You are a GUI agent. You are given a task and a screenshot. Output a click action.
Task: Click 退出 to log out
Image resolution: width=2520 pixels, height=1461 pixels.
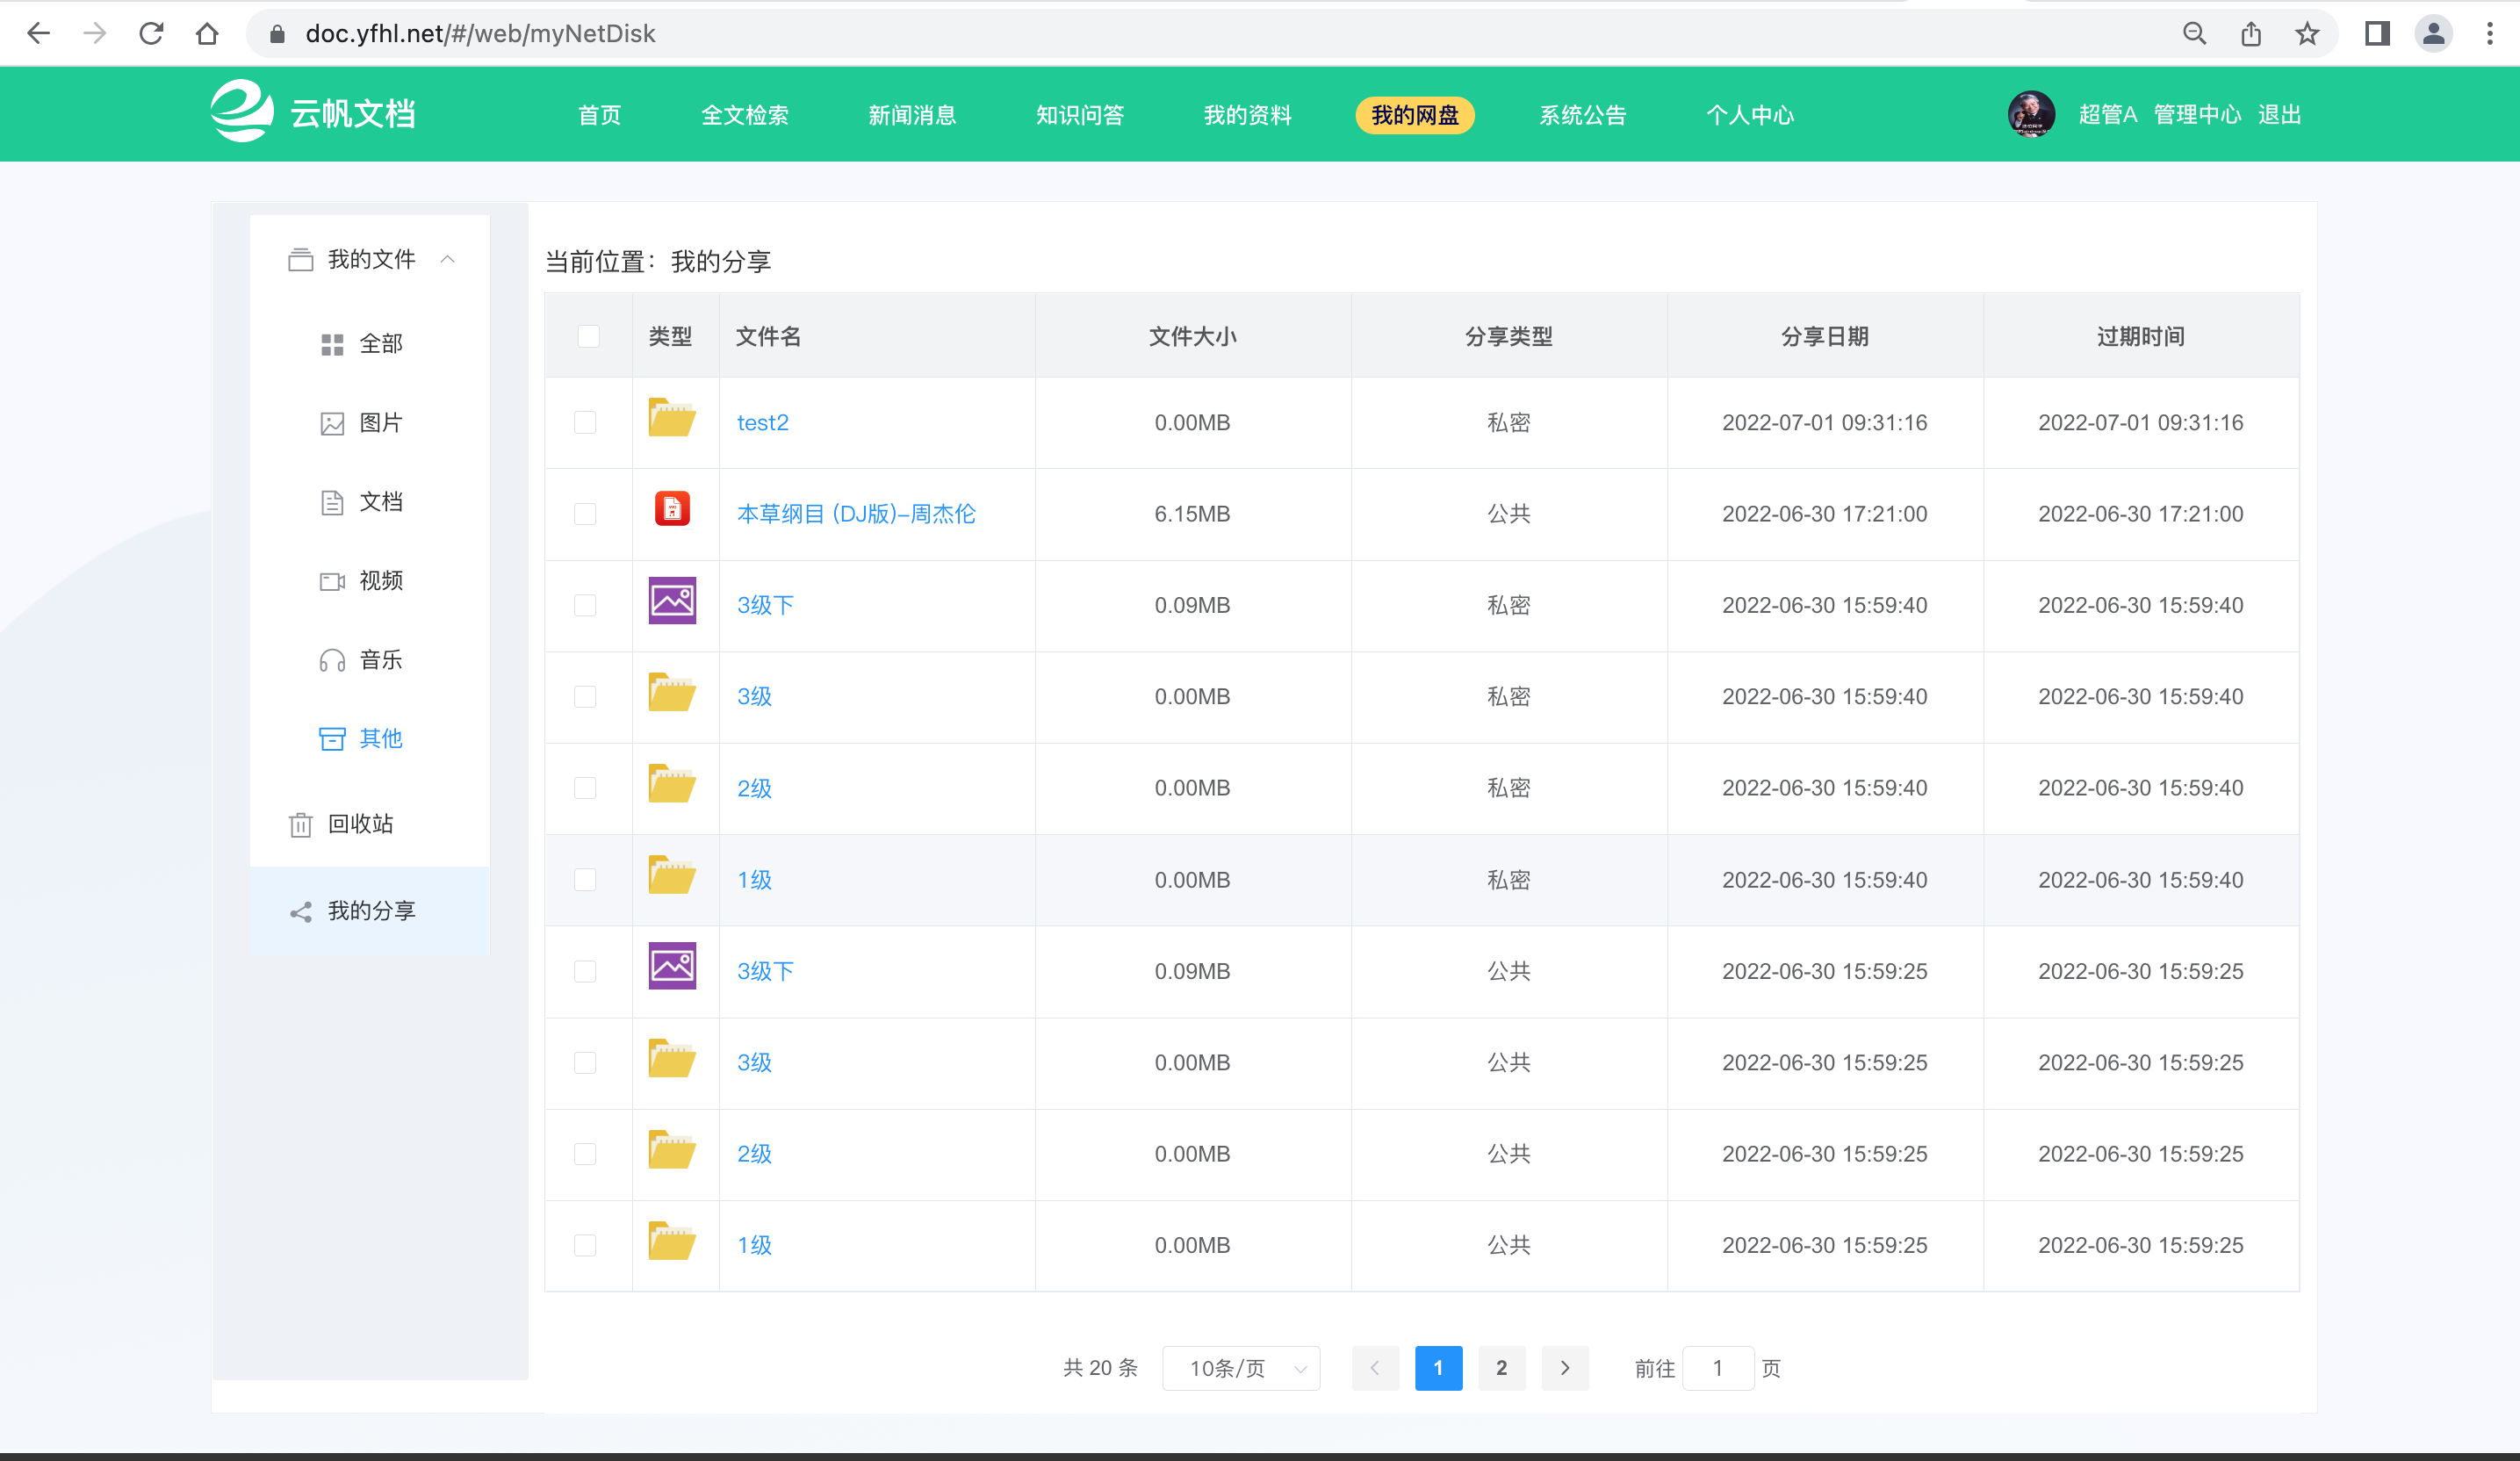click(2280, 115)
